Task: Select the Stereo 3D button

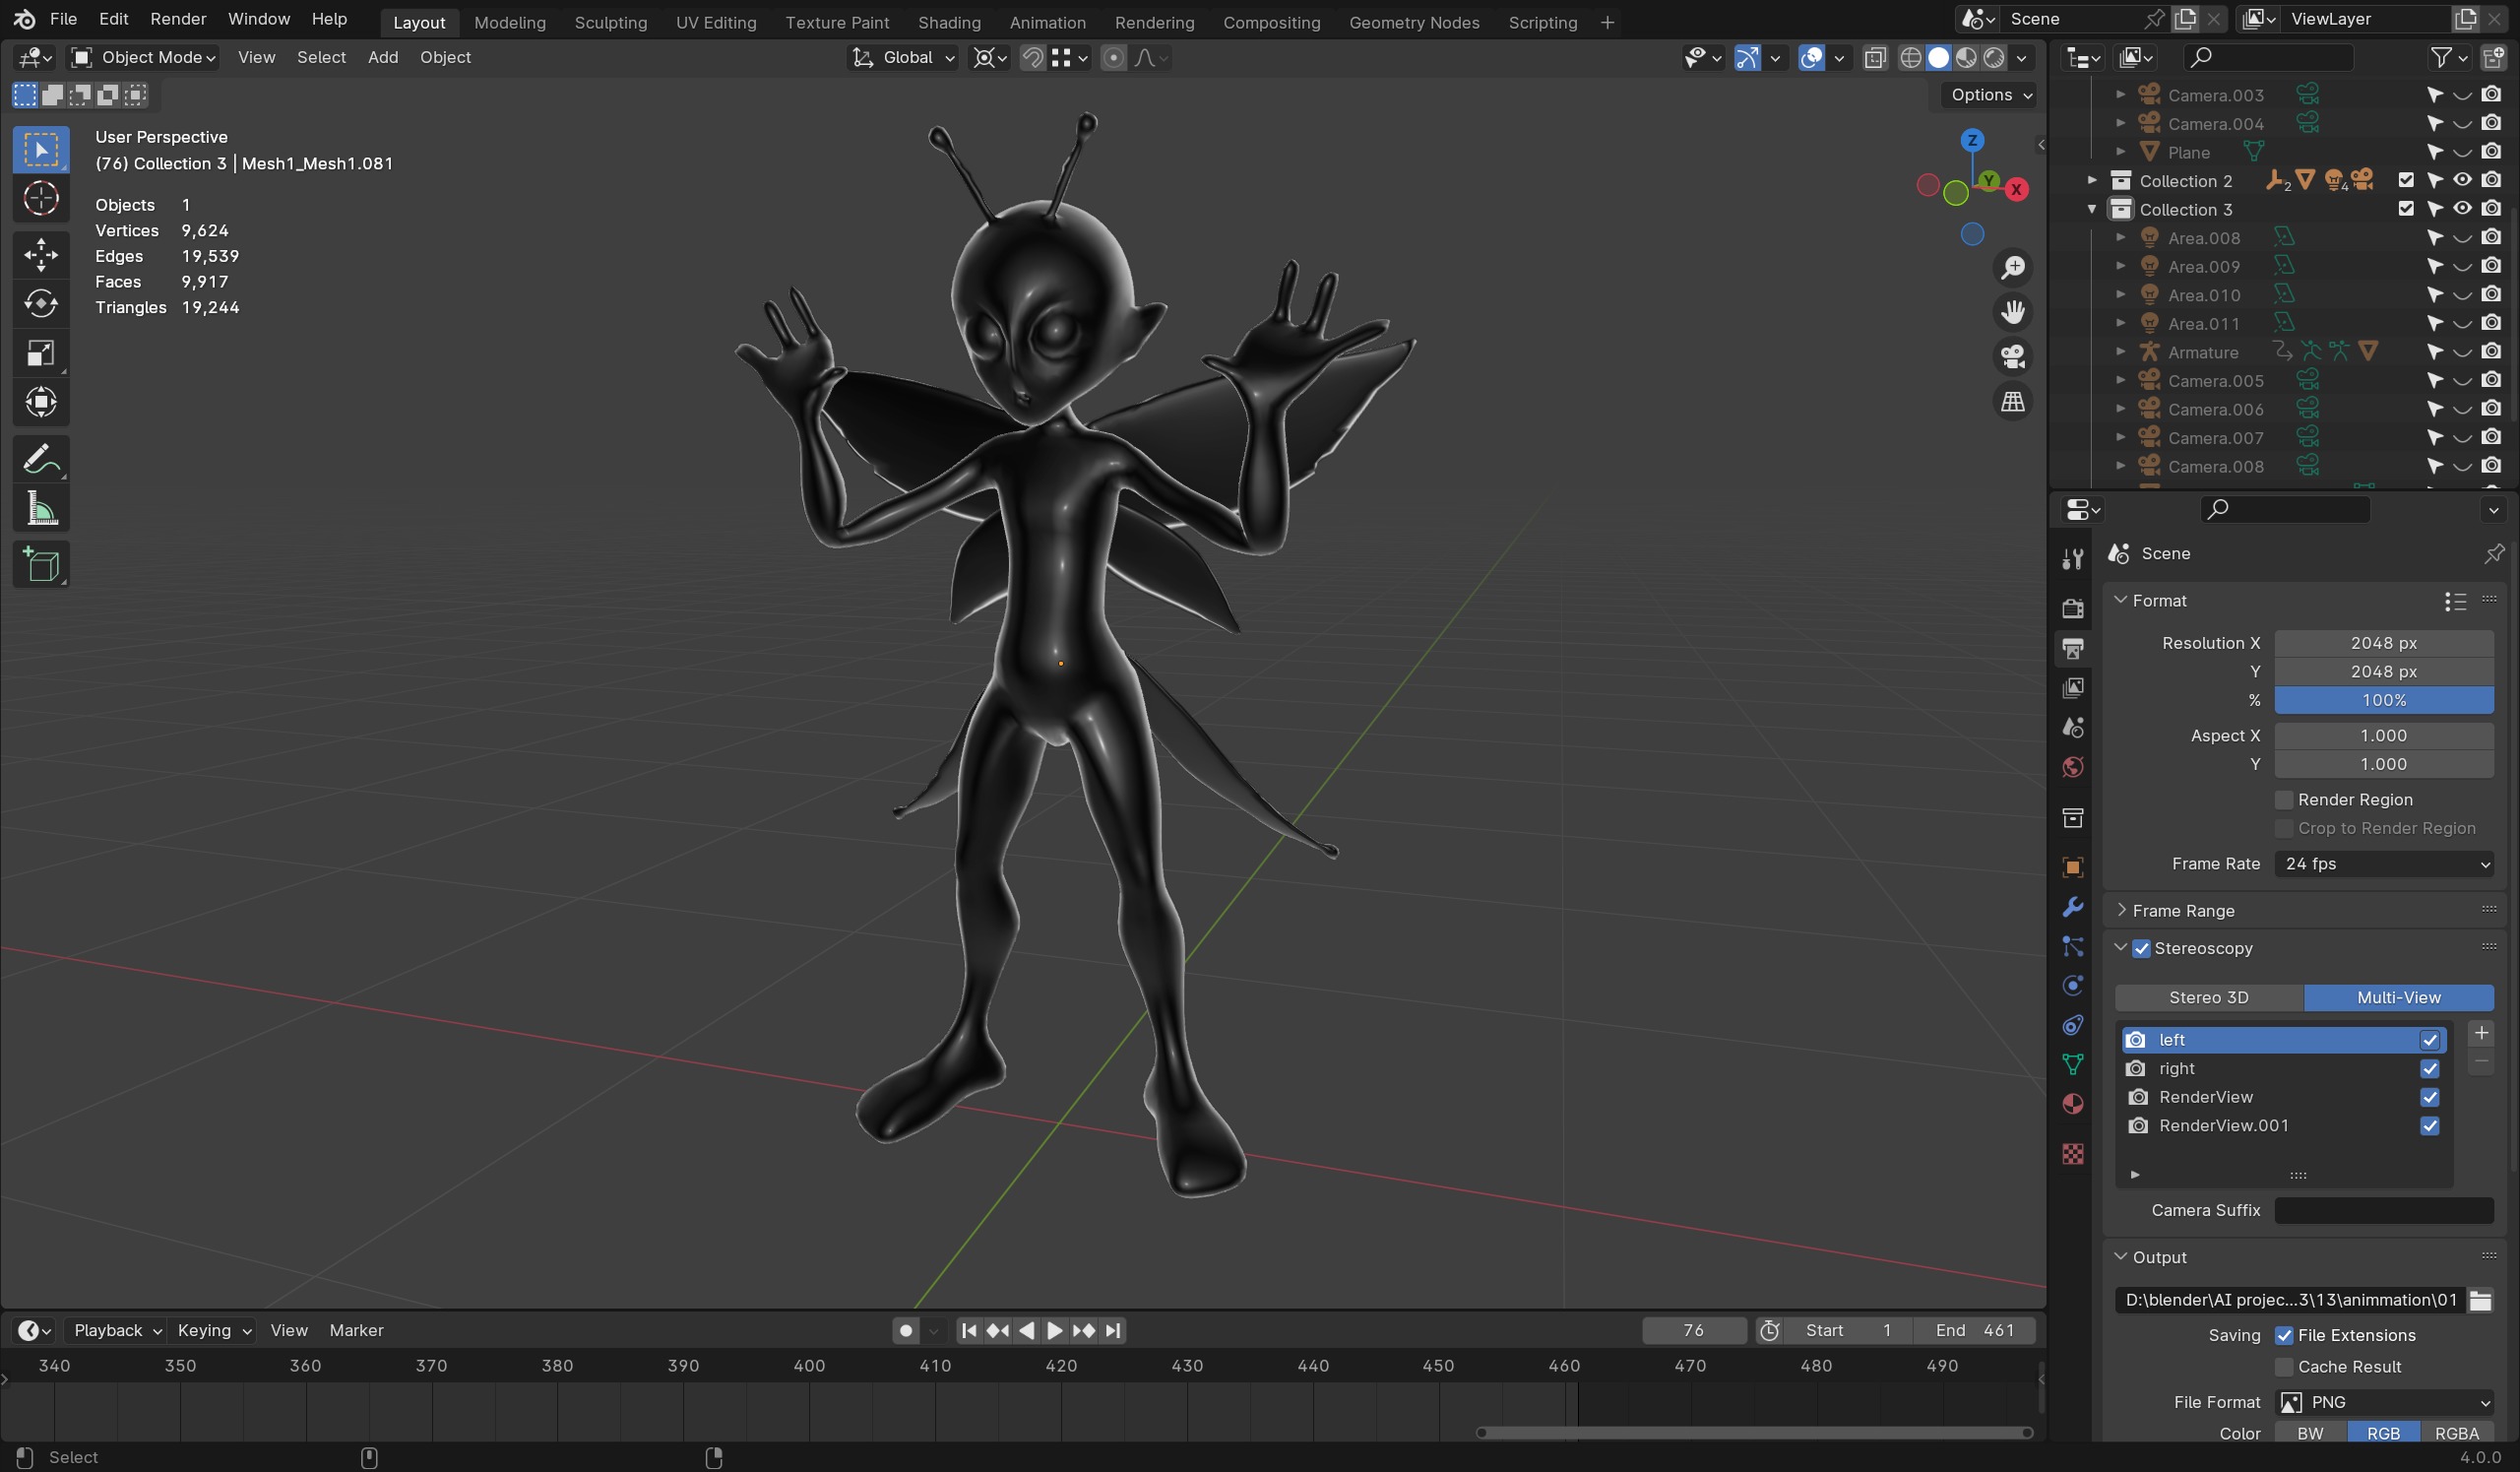Action: pos(2208,997)
